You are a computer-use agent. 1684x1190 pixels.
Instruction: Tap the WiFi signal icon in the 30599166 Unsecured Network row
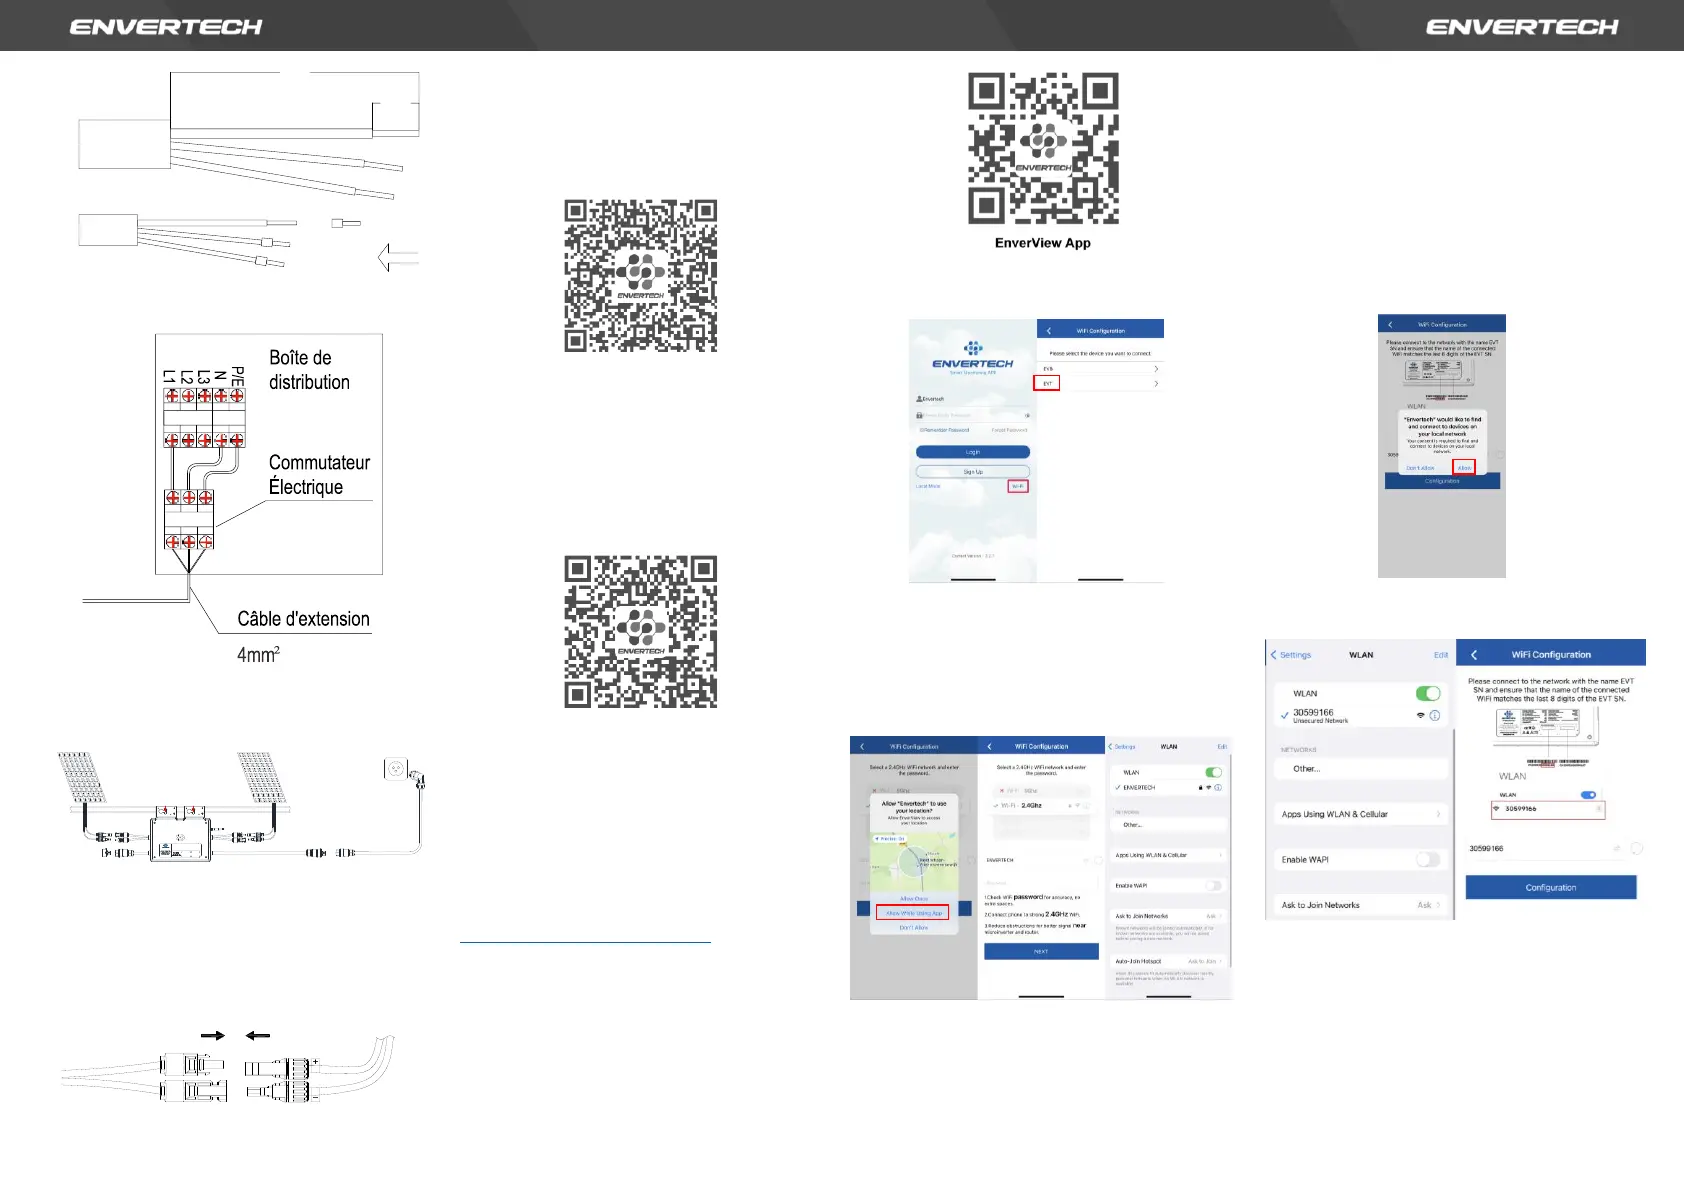tap(1420, 715)
